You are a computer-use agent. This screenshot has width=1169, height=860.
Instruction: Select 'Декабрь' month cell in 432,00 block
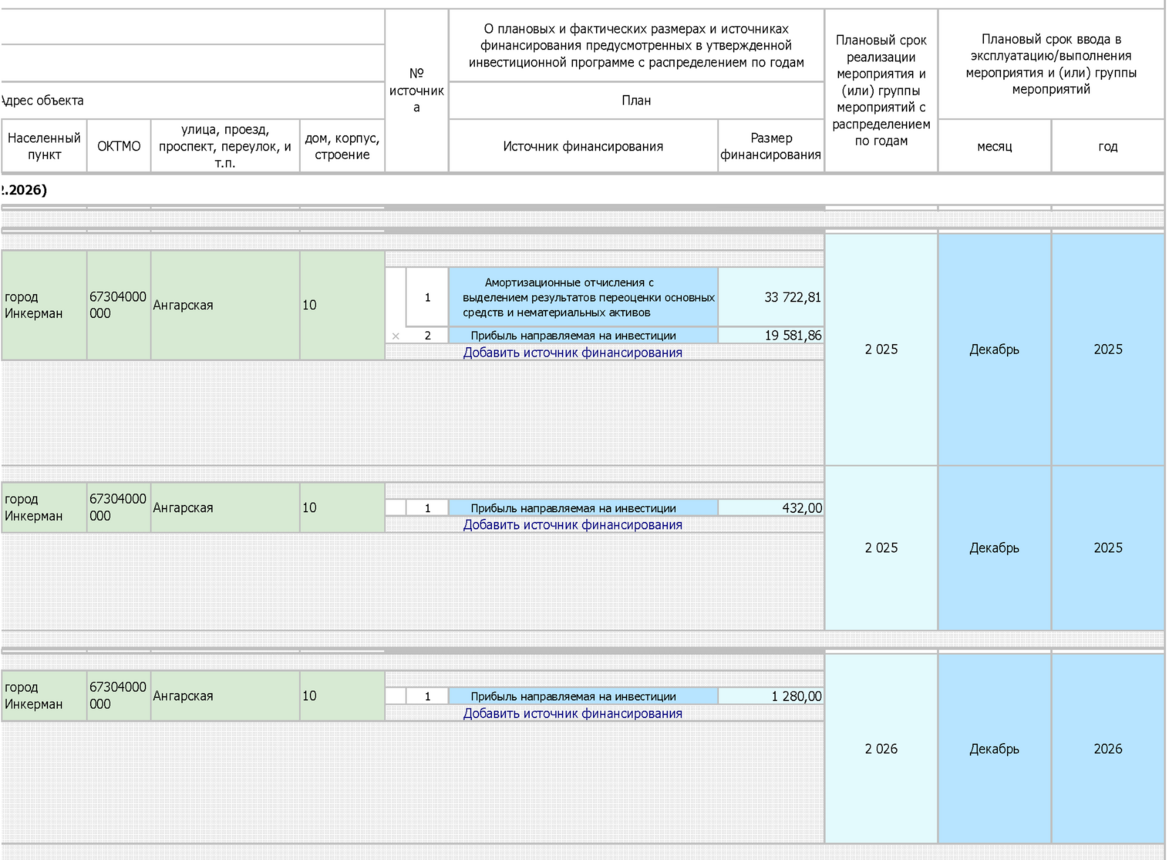point(995,548)
